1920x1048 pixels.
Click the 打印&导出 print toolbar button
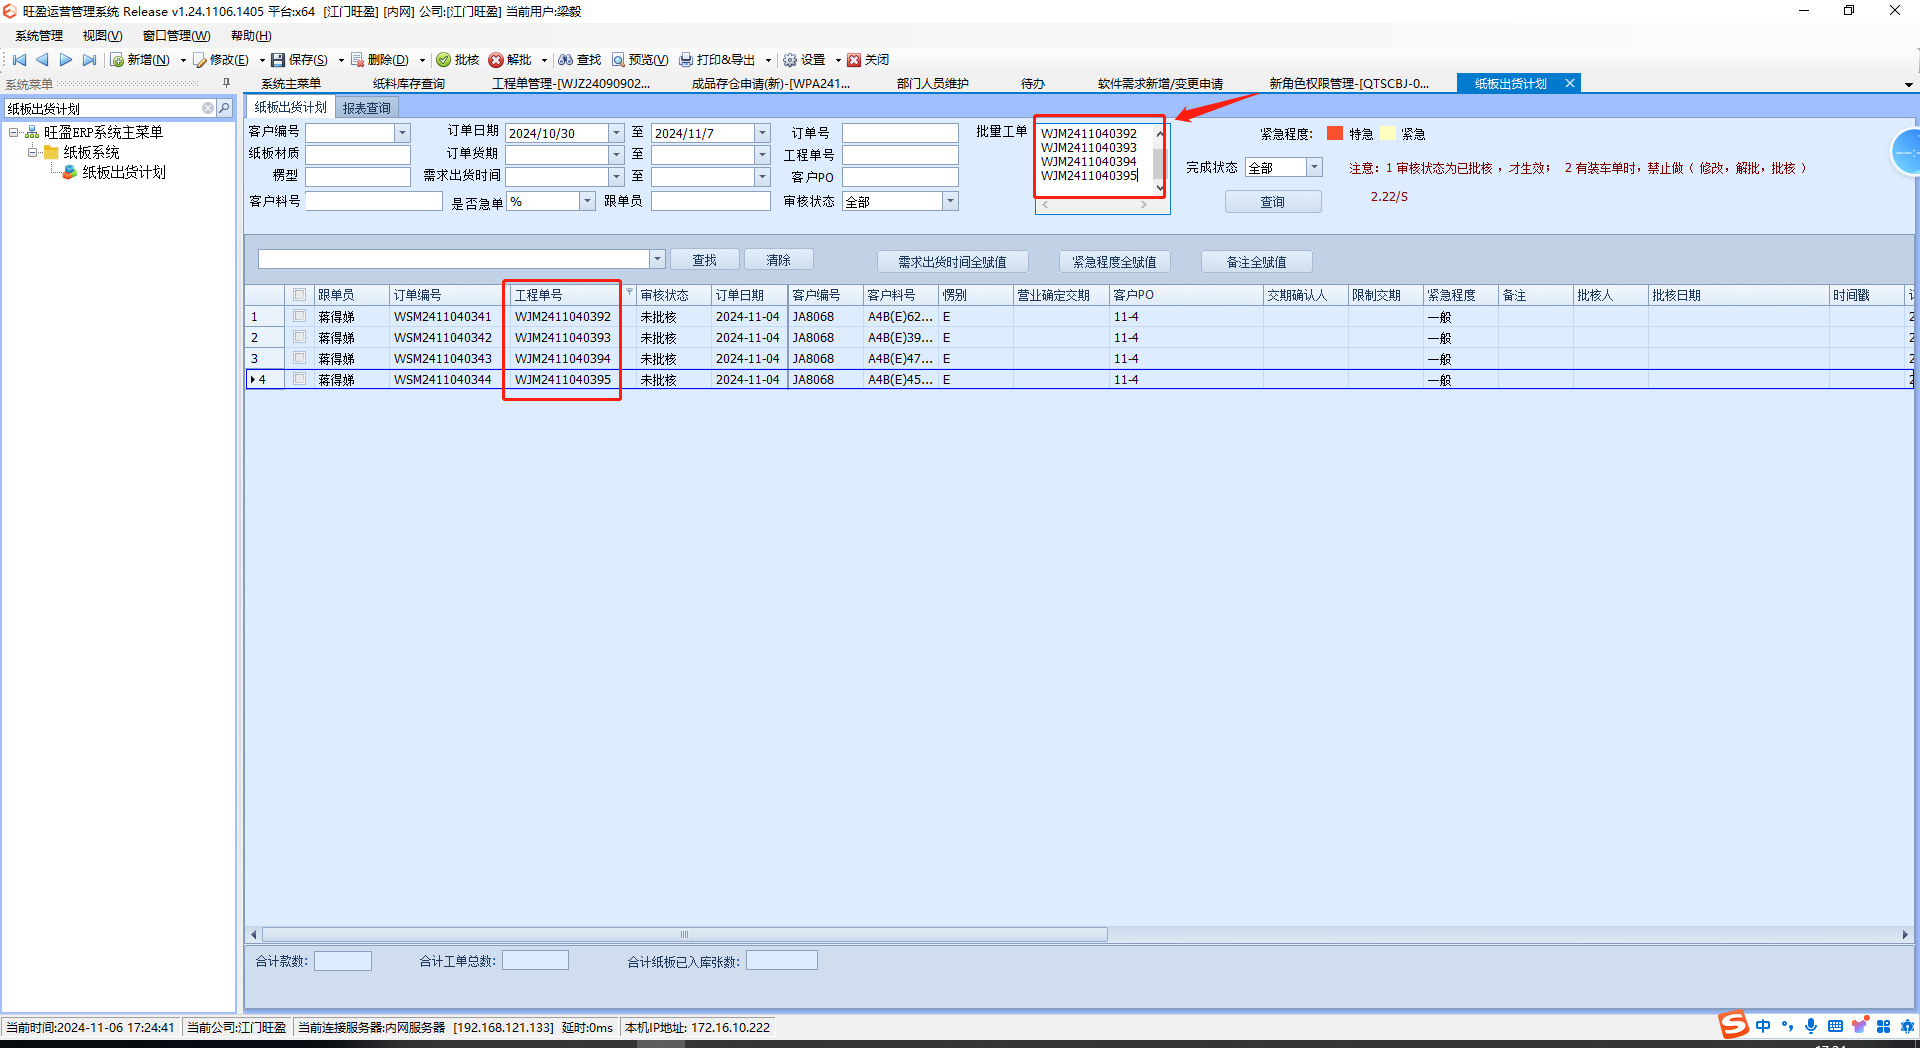[x=718, y=60]
